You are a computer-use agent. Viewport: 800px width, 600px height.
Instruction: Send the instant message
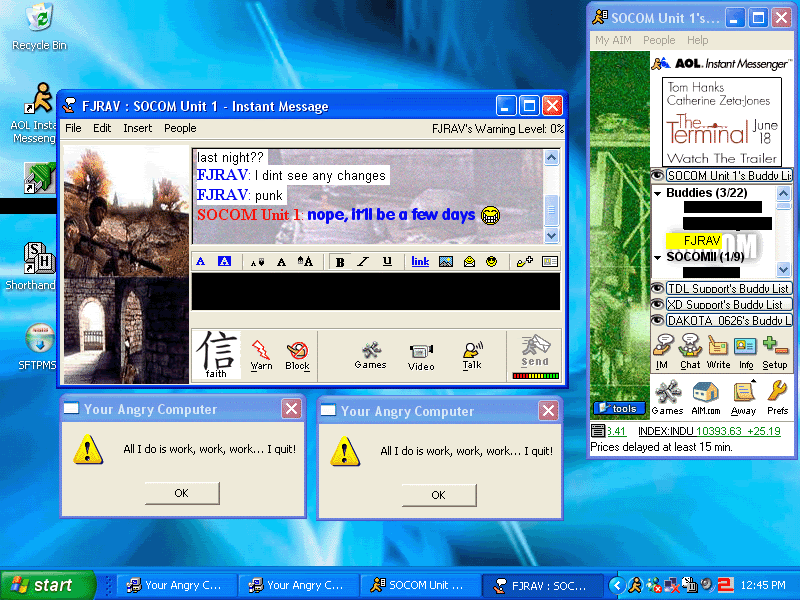pyautogui.click(x=535, y=351)
